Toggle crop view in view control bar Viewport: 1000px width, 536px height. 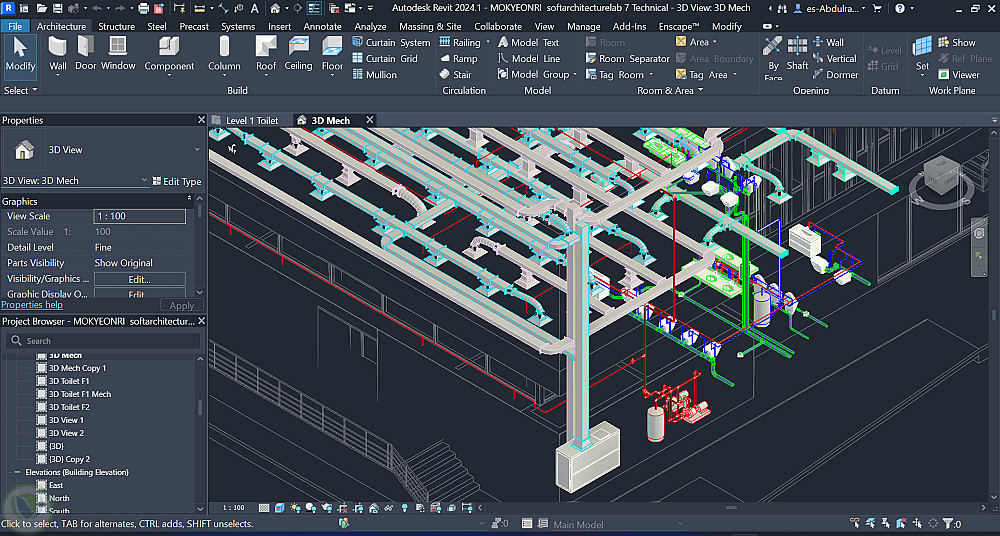(x=342, y=508)
